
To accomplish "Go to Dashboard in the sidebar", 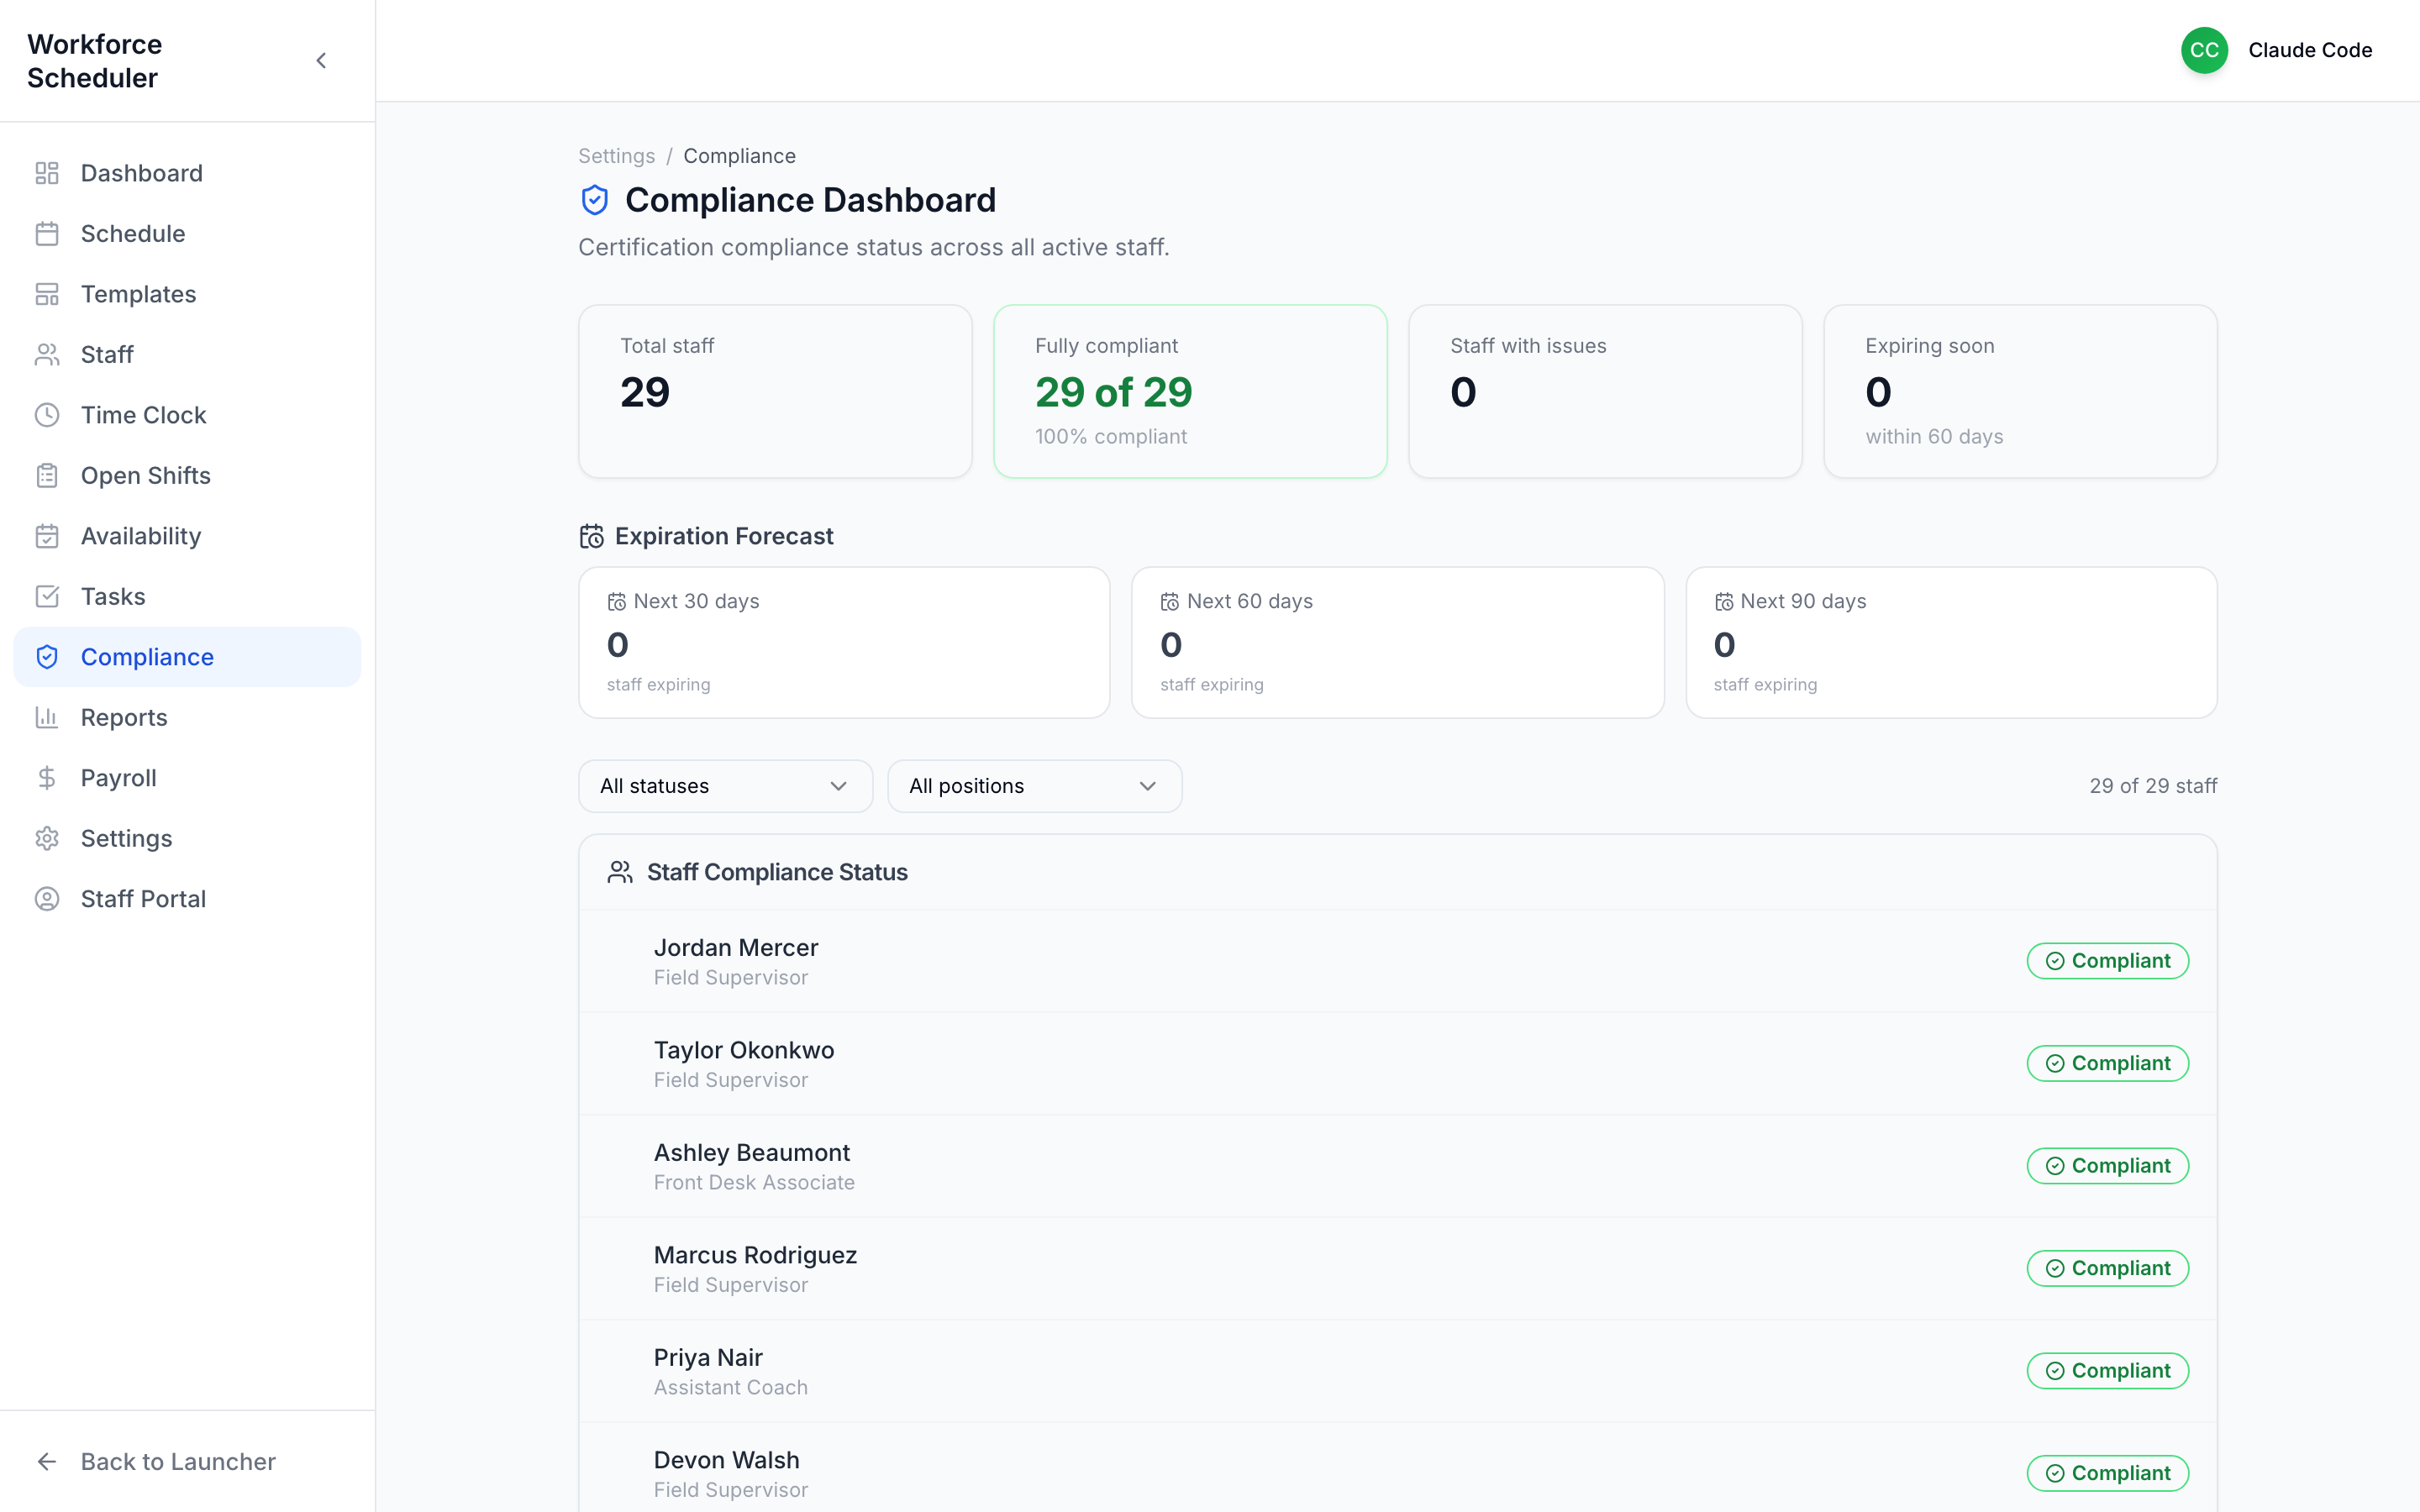I will coord(187,173).
